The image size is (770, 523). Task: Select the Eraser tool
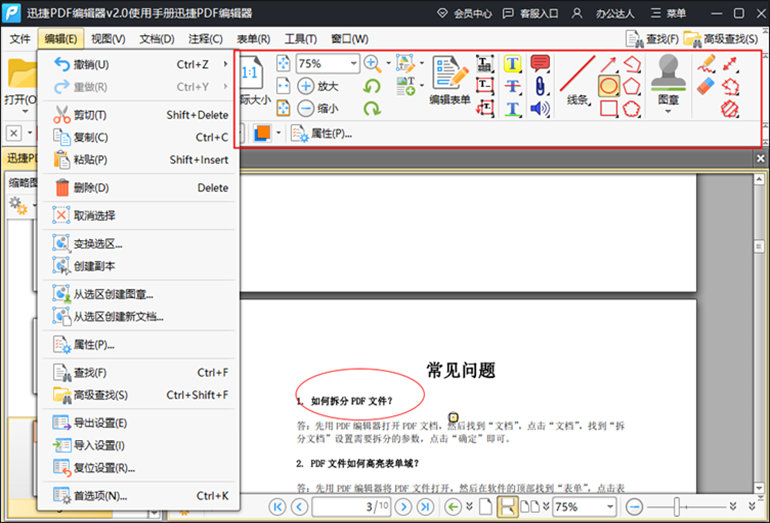[x=706, y=86]
